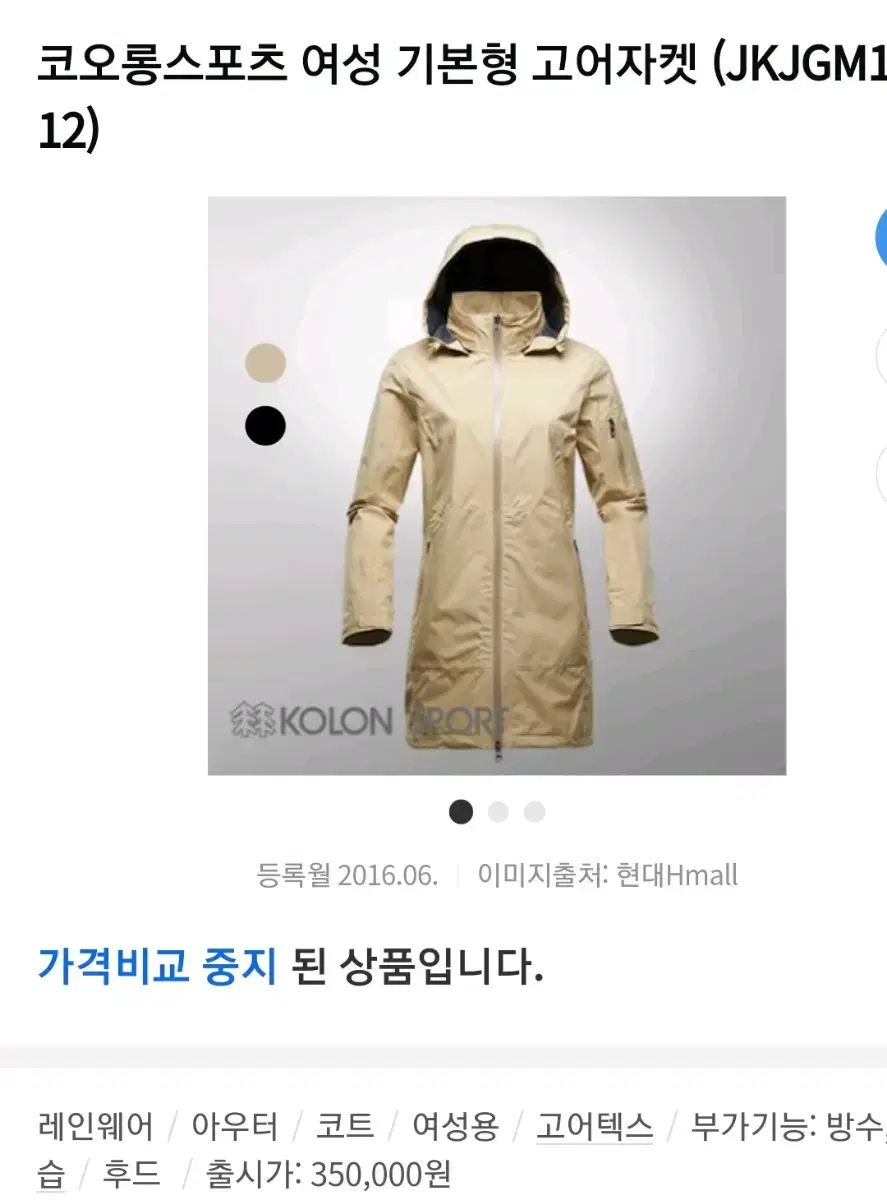
Task: Open the beige jacket product image
Action: coord(497,486)
